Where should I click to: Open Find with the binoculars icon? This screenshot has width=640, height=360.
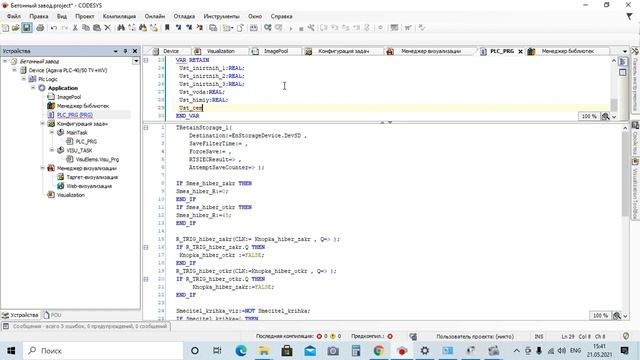pos(121,28)
